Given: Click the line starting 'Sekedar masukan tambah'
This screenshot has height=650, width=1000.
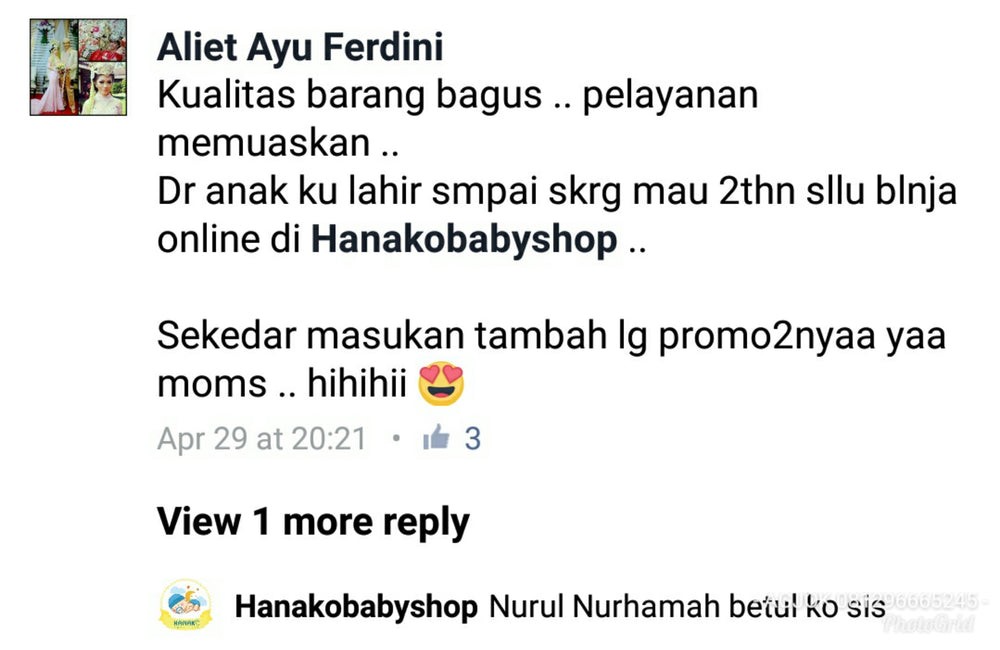Looking at the screenshot, I should [x=551, y=336].
